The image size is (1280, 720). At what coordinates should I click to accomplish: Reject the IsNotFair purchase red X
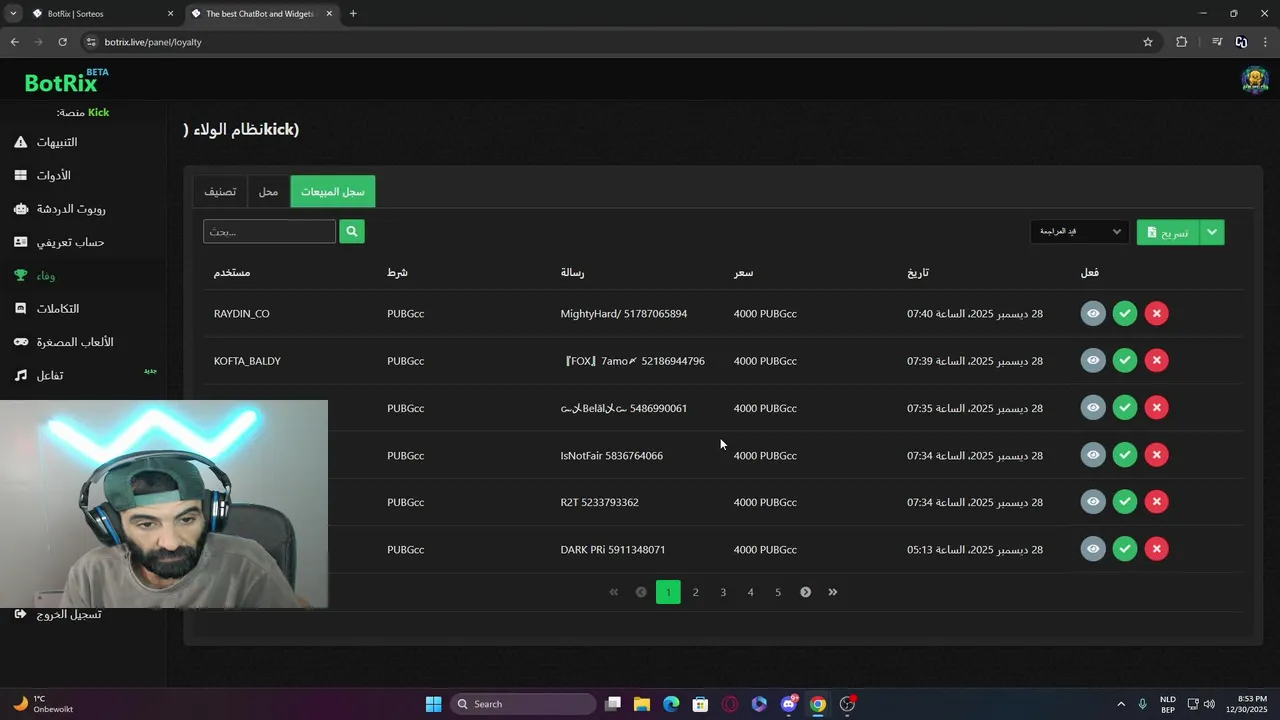coord(1156,454)
